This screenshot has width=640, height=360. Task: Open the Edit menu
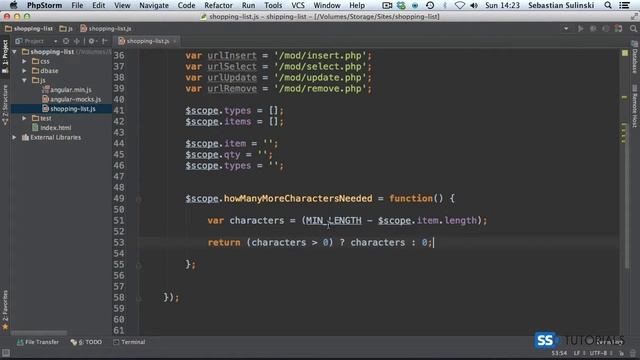tap(98, 5)
